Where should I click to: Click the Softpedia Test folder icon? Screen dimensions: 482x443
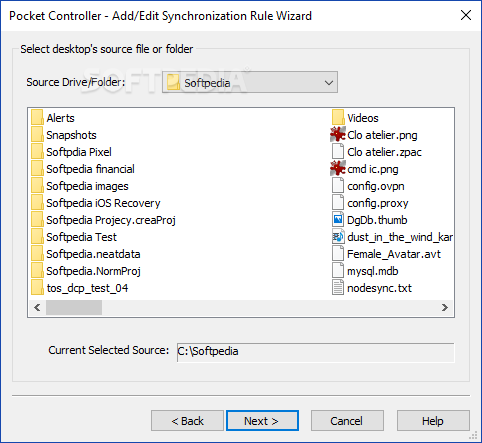click(37, 237)
